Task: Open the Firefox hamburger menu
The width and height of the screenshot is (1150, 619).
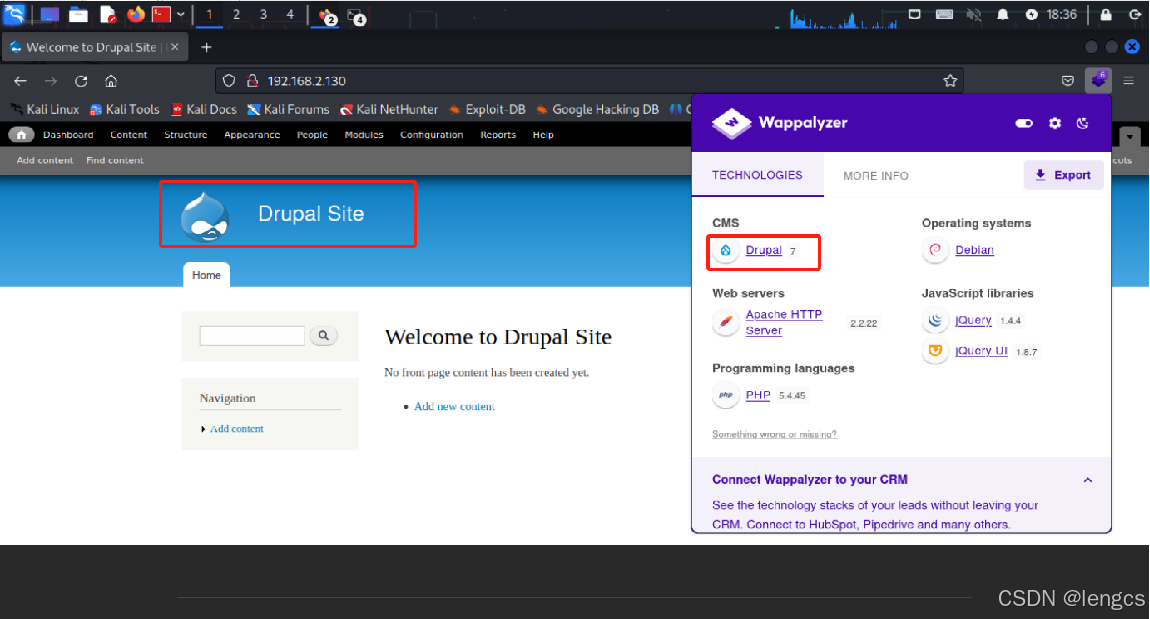Action: (1129, 81)
